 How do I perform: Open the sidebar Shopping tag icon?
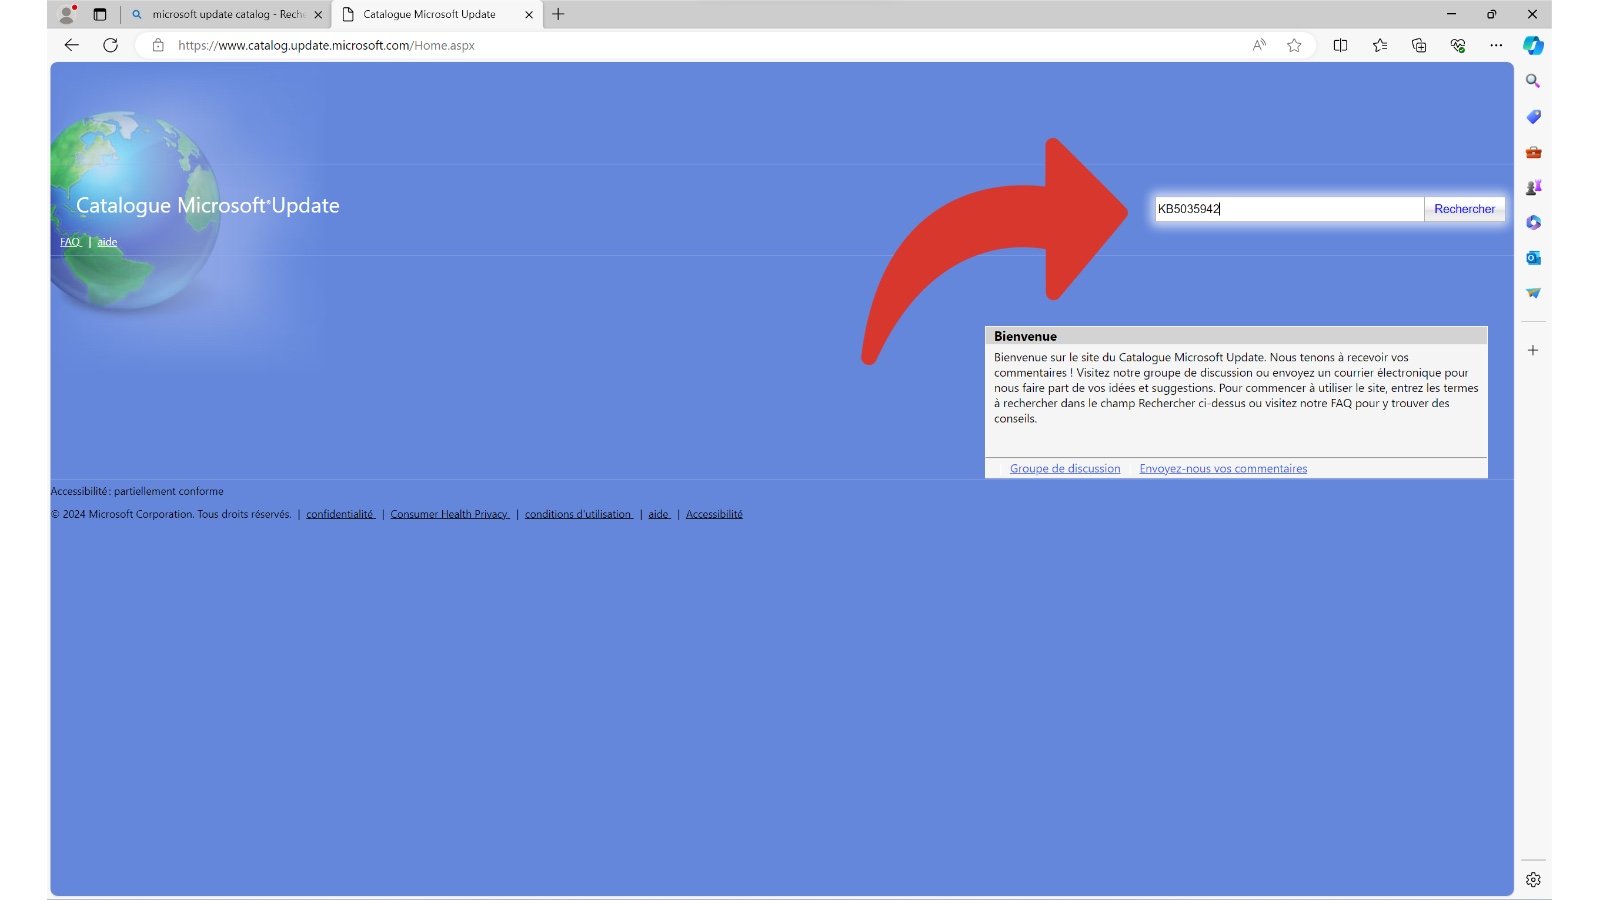pos(1533,117)
